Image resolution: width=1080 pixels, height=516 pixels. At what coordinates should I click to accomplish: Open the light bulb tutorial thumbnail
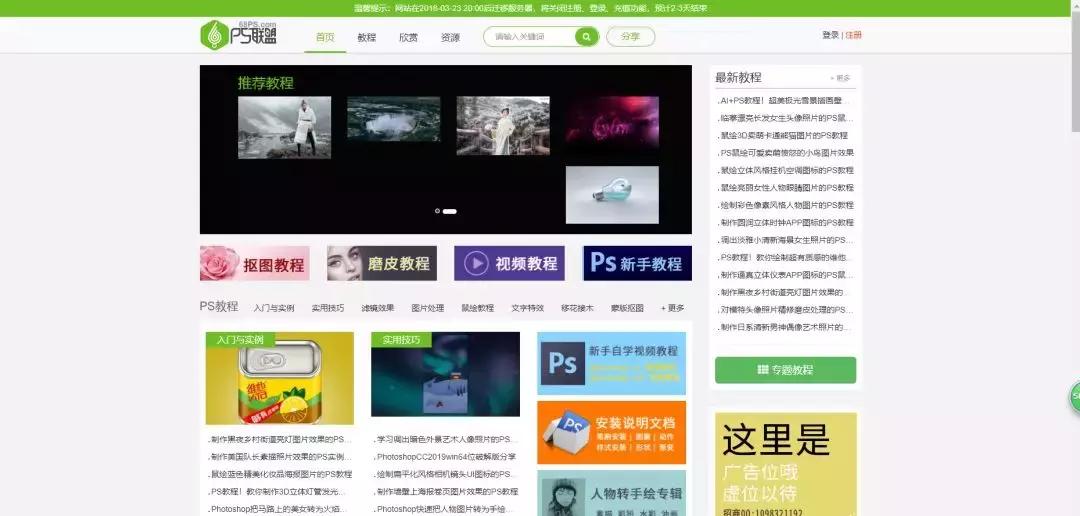[612, 195]
